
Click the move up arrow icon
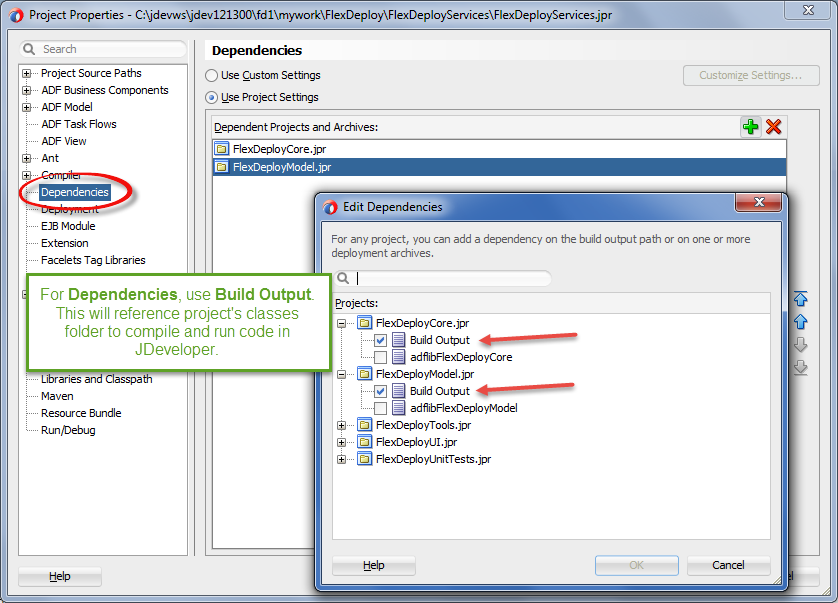[800, 322]
